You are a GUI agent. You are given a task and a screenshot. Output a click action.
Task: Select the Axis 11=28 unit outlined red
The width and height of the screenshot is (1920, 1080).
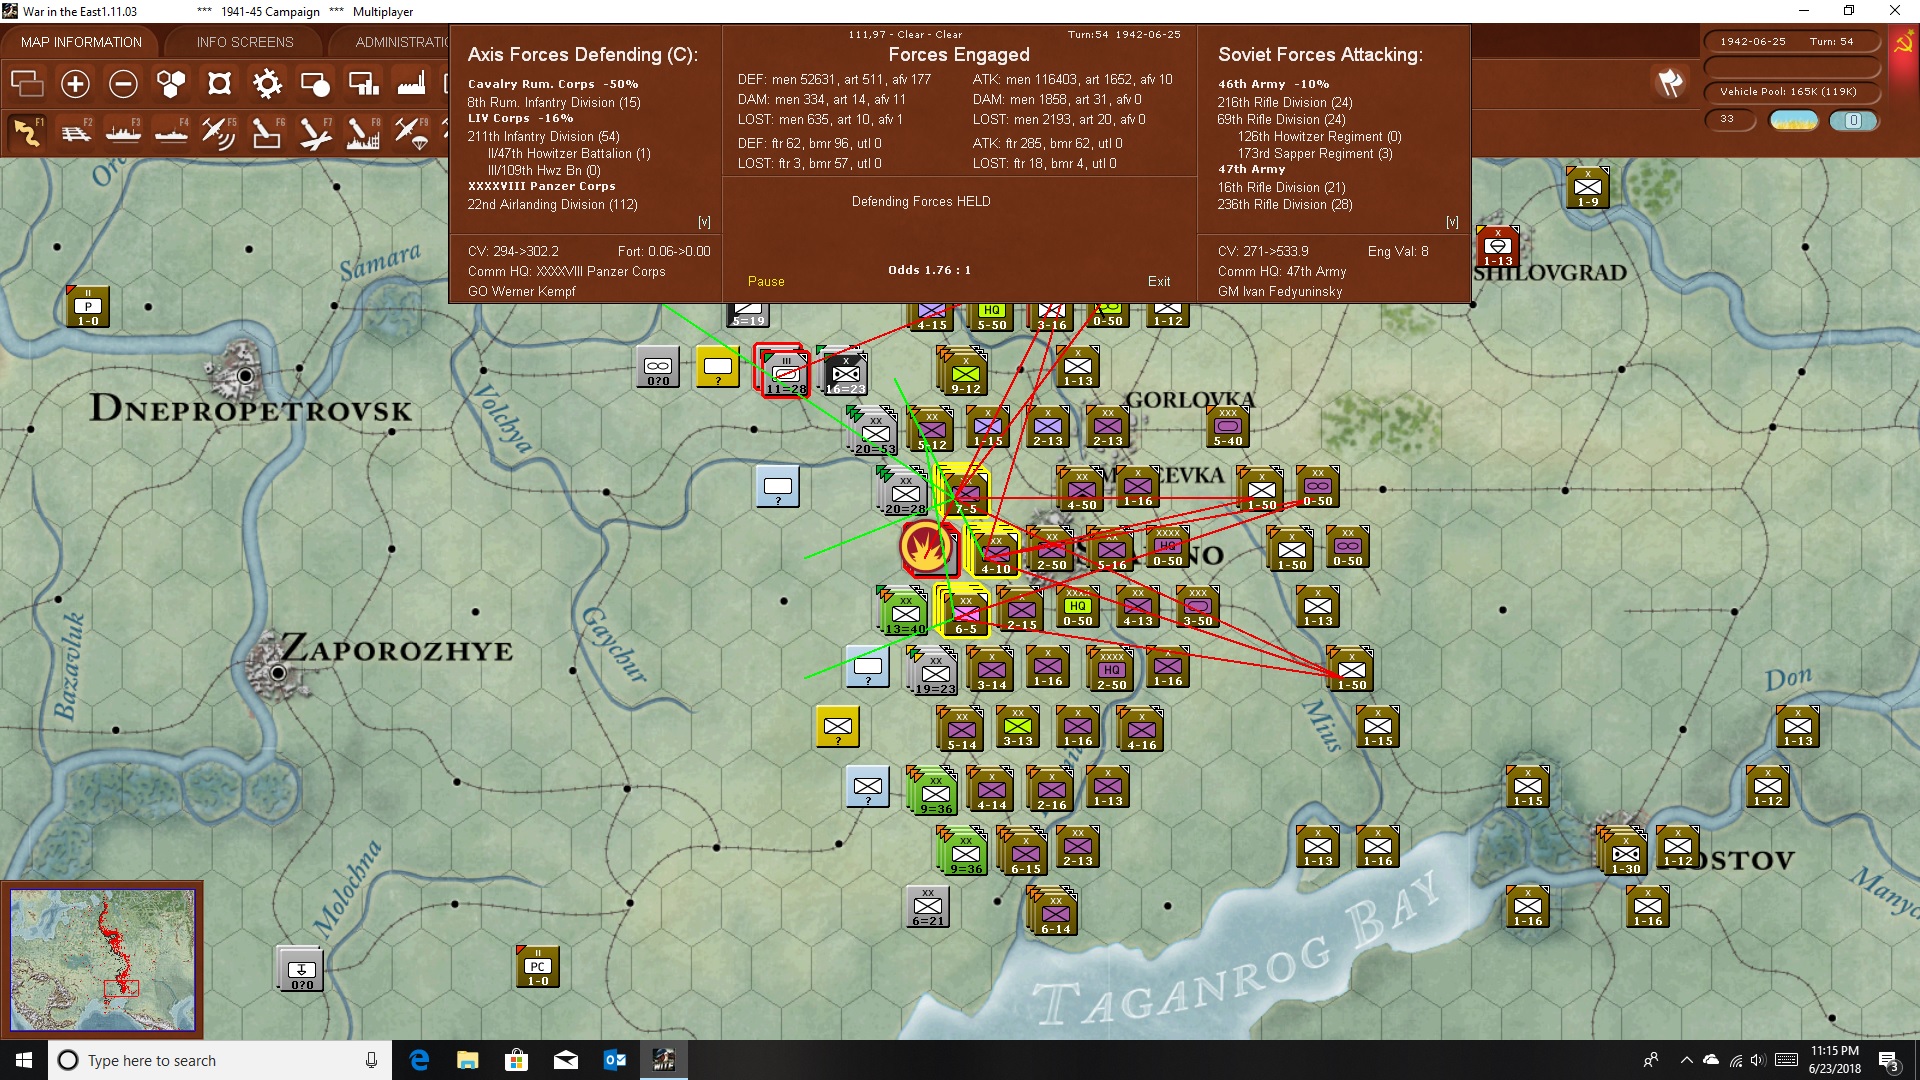click(x=784, y=372)
